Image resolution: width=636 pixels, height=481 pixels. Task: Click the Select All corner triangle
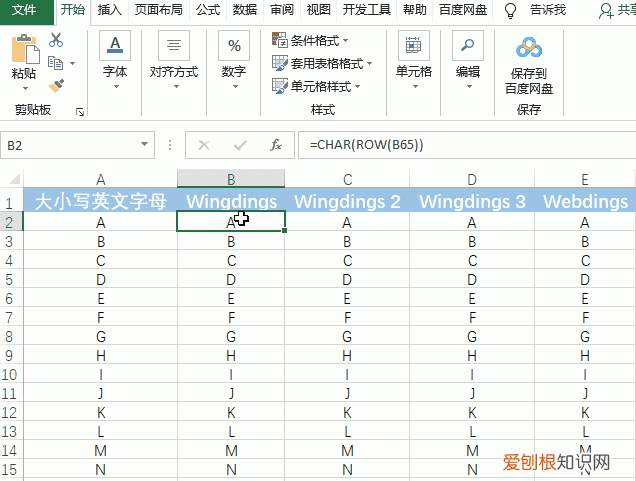(x=15, y=179)
